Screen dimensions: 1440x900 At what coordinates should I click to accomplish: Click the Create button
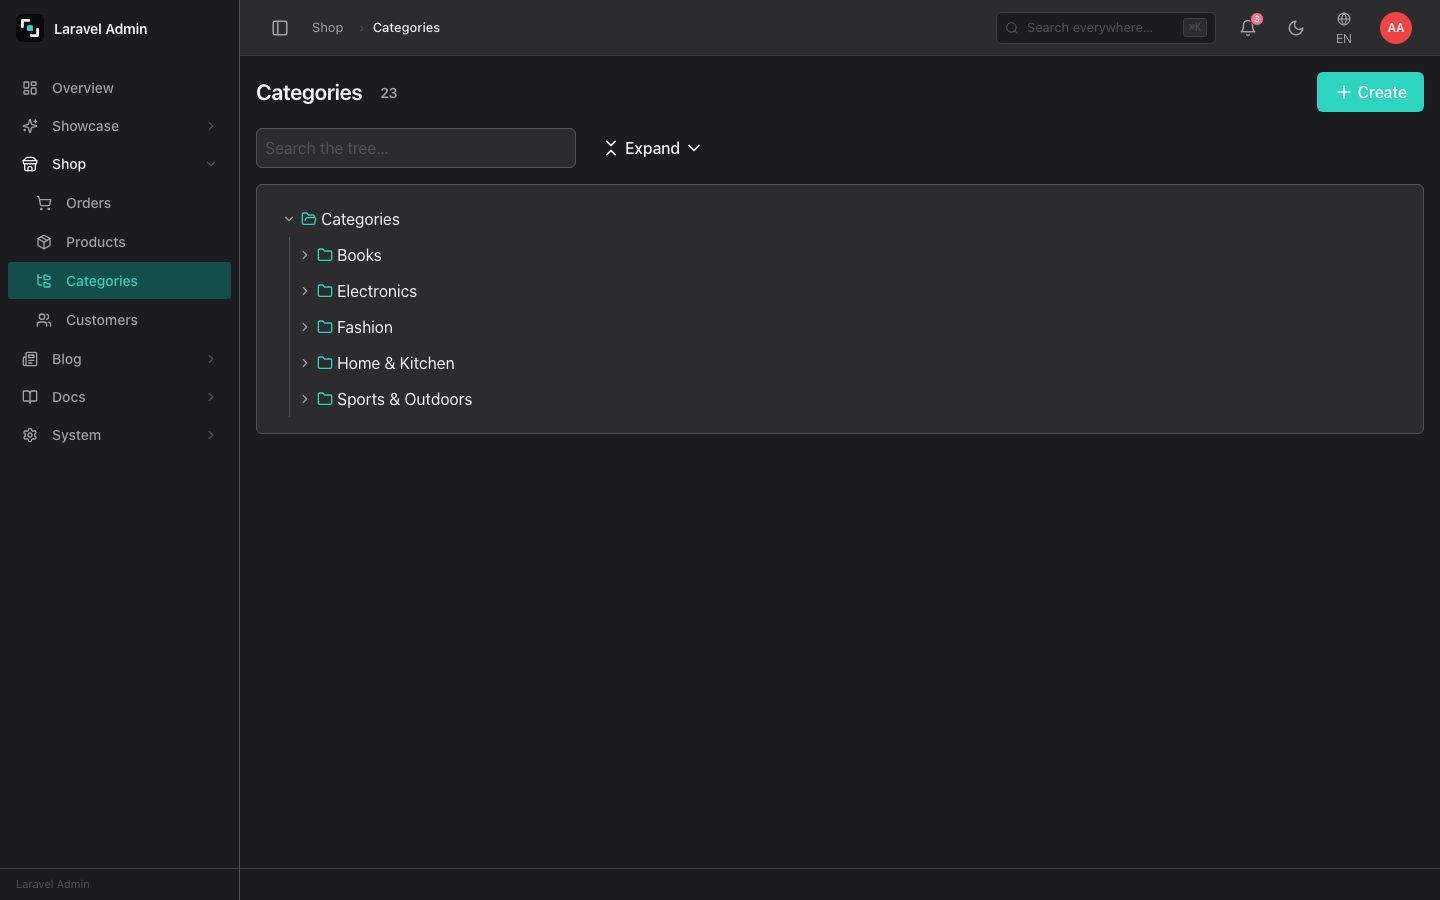1370,92
